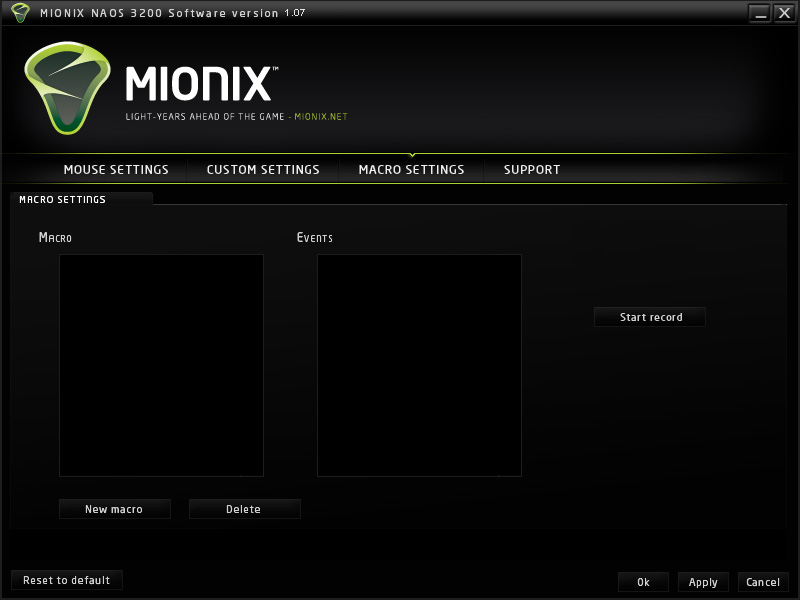This screenshot has width=800, height=600.
Task: Click the 'Events' section label
Action: (315, 238)
